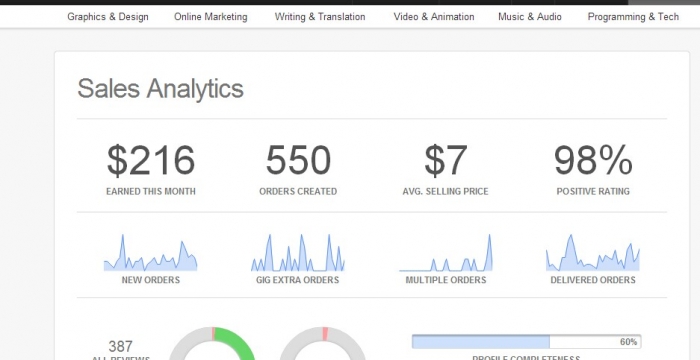This screenshot has width=700, height=360.
Task: Click the New Orders sparkline chart
Action: coord(150,253)
